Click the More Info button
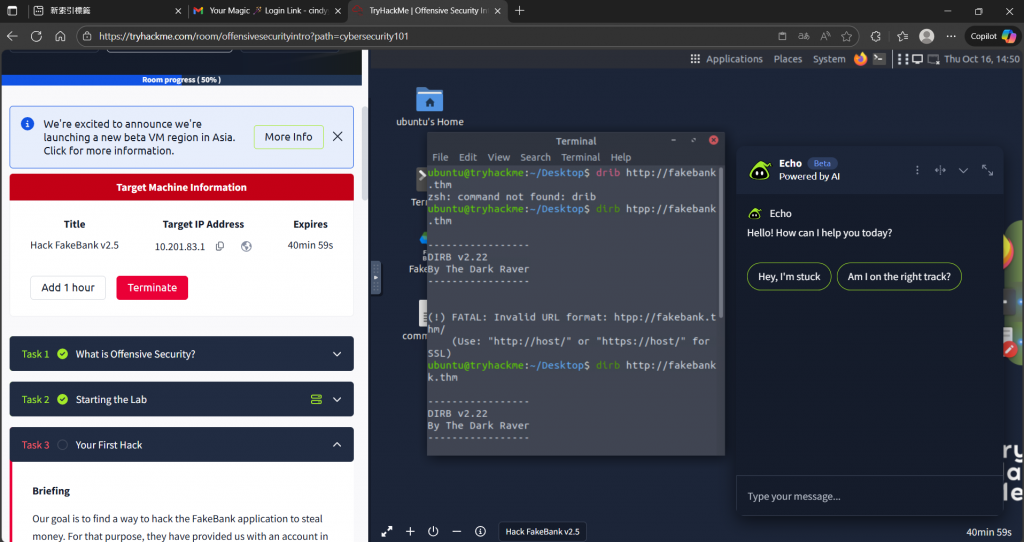 289,136
